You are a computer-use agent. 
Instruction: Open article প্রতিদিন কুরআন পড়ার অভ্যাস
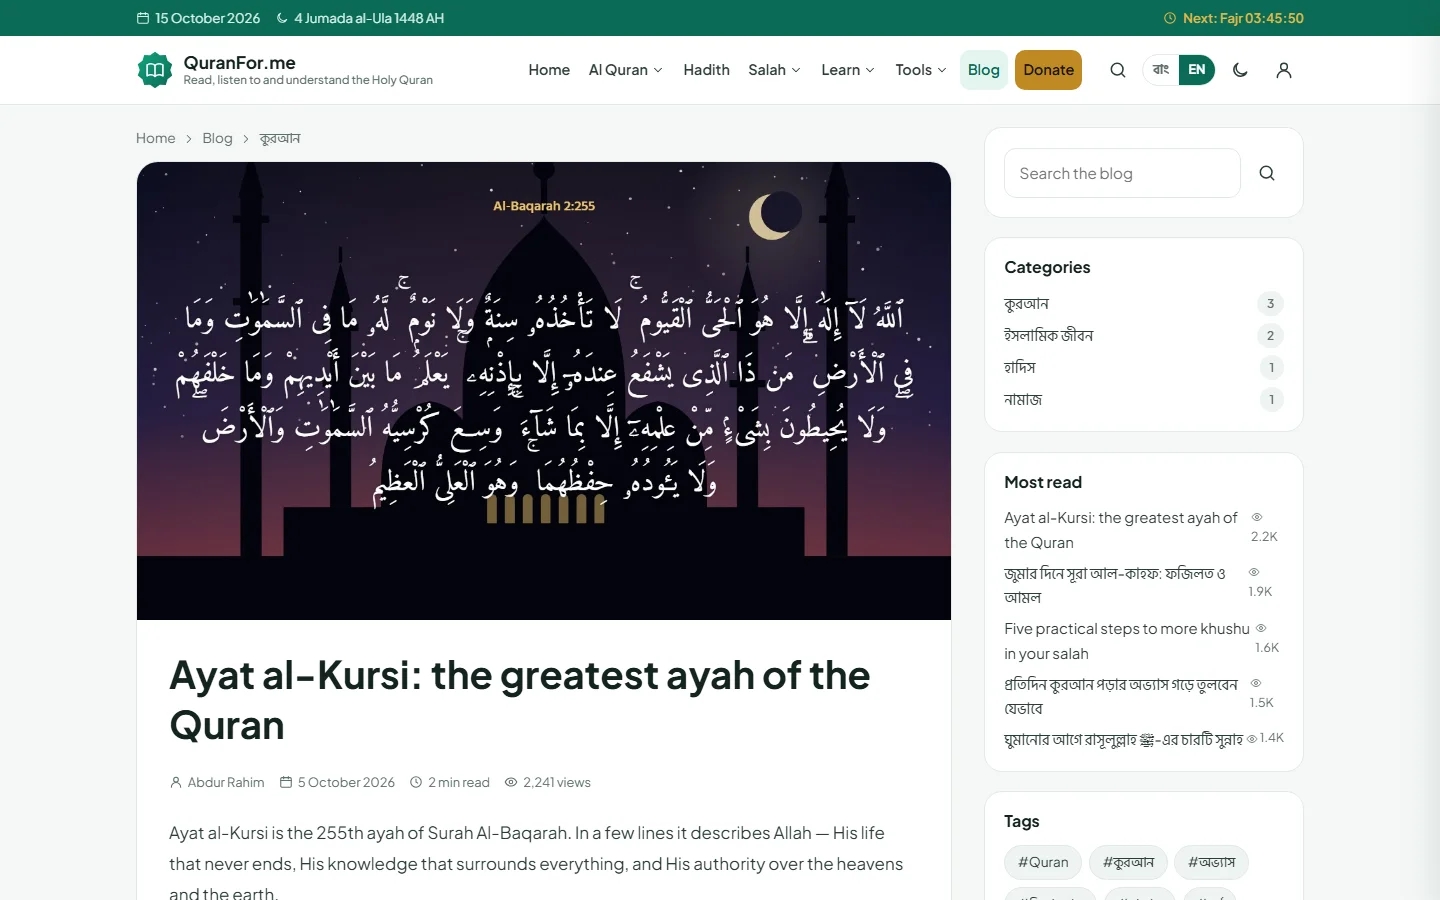1121,696
